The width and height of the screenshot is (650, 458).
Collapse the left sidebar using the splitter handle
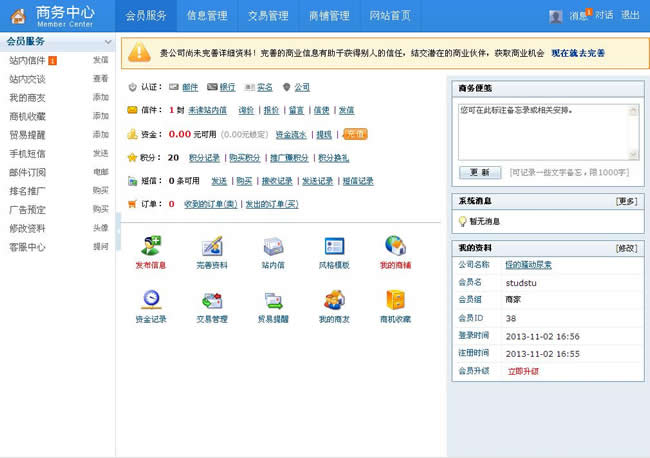tap(118, 231)
